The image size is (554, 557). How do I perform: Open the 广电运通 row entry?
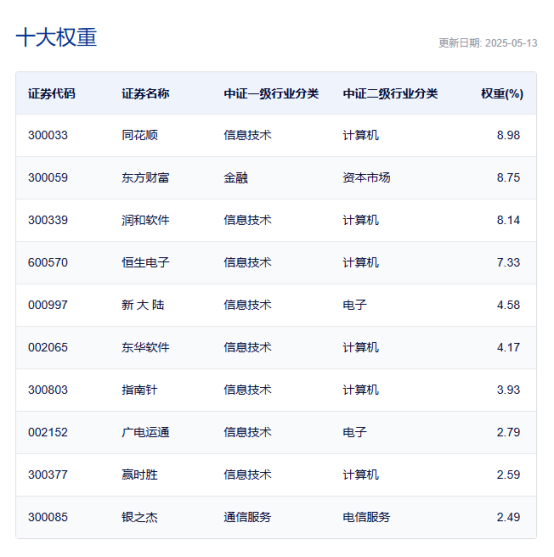(x=145, y=432)
